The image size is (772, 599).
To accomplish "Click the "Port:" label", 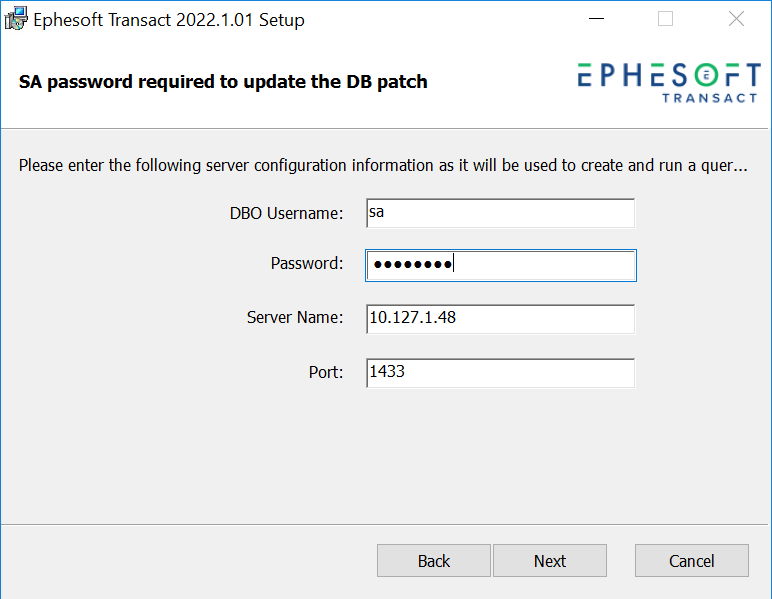I will 326,372.
